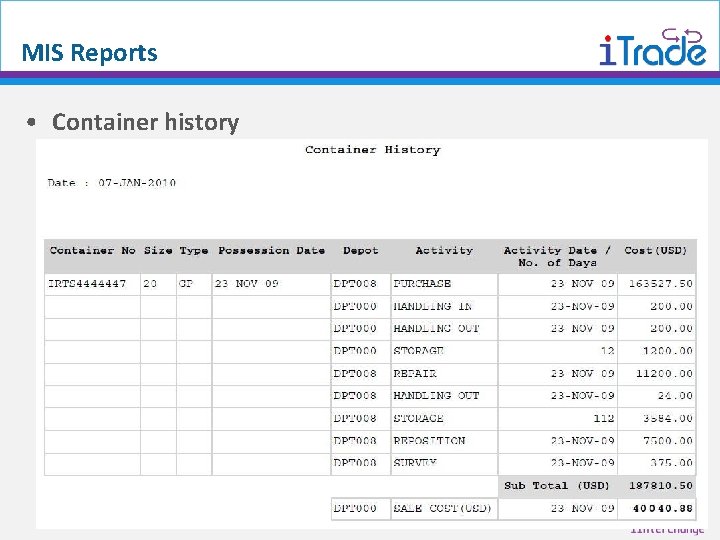The width and height of the screenshot is (720, 540).
Task: Click the handling out cost 24.00
Action: tap(675, 396)
